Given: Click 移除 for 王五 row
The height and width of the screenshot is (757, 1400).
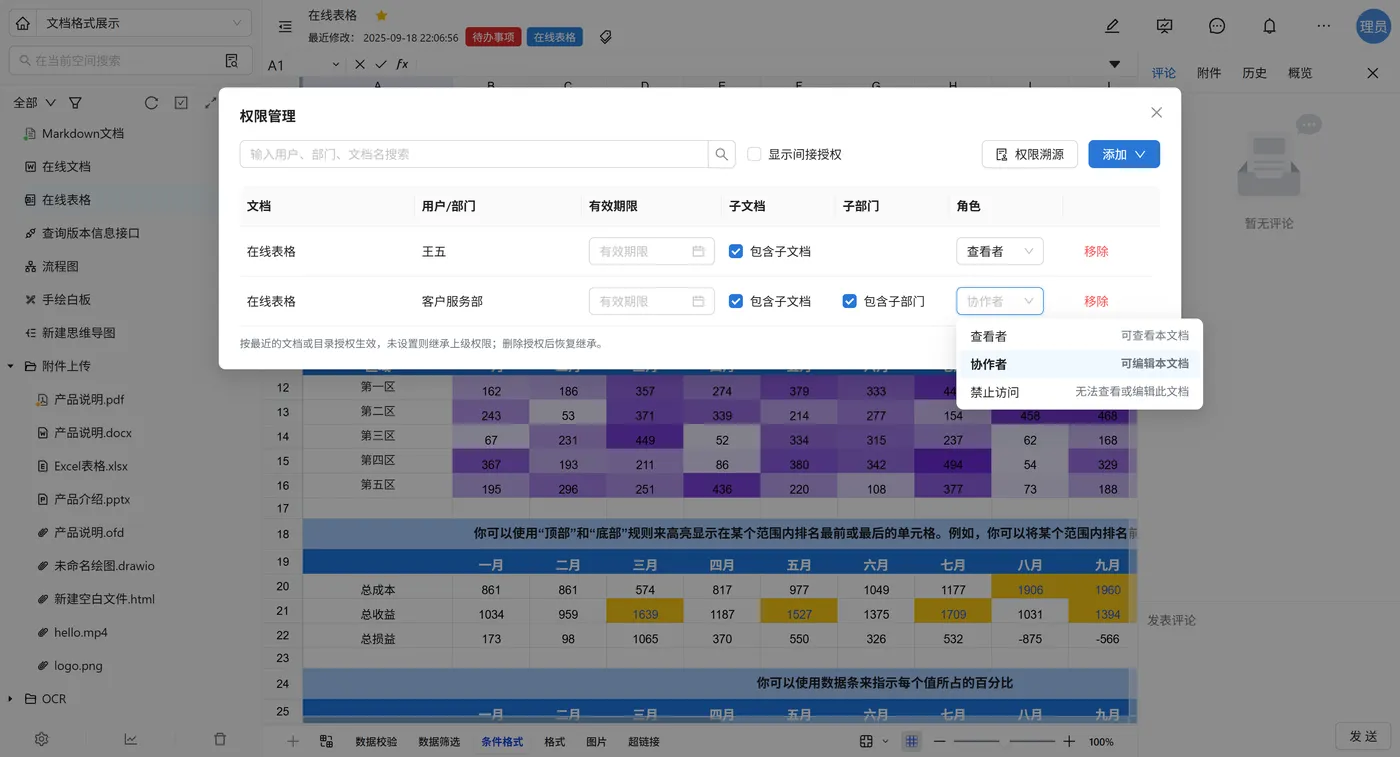Looking at the screenshot, I should click(1096, 251).
